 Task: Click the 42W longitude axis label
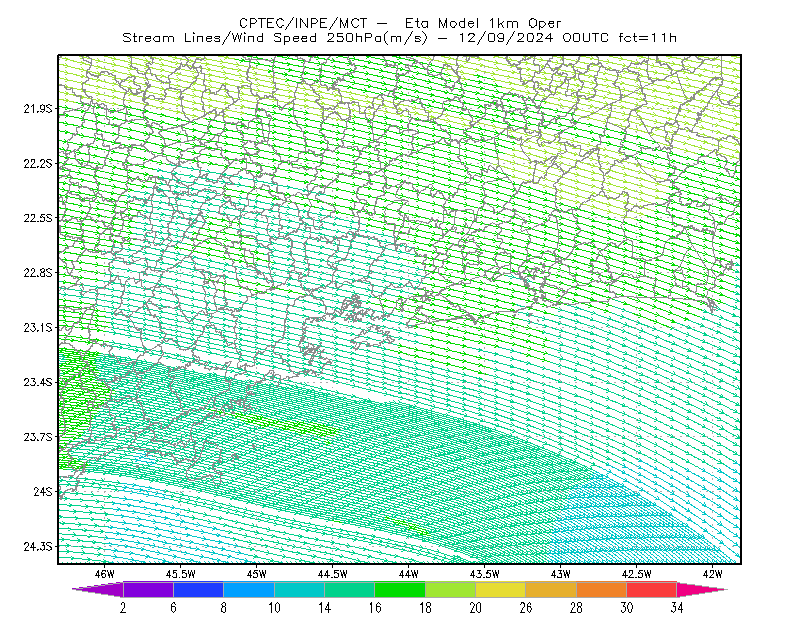point(713,574)
